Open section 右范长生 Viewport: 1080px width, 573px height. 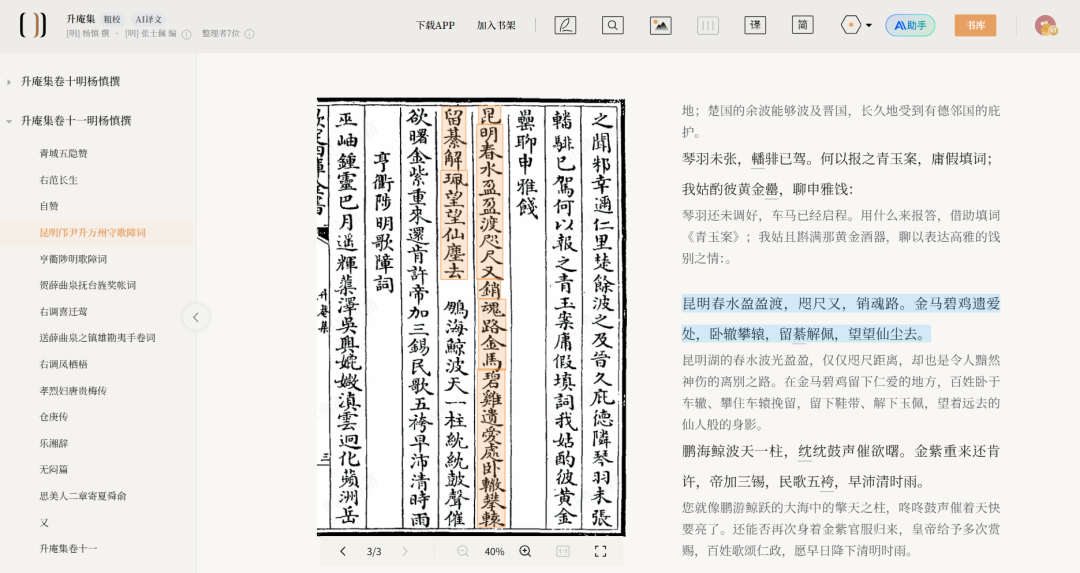click(x=59, y=180)
